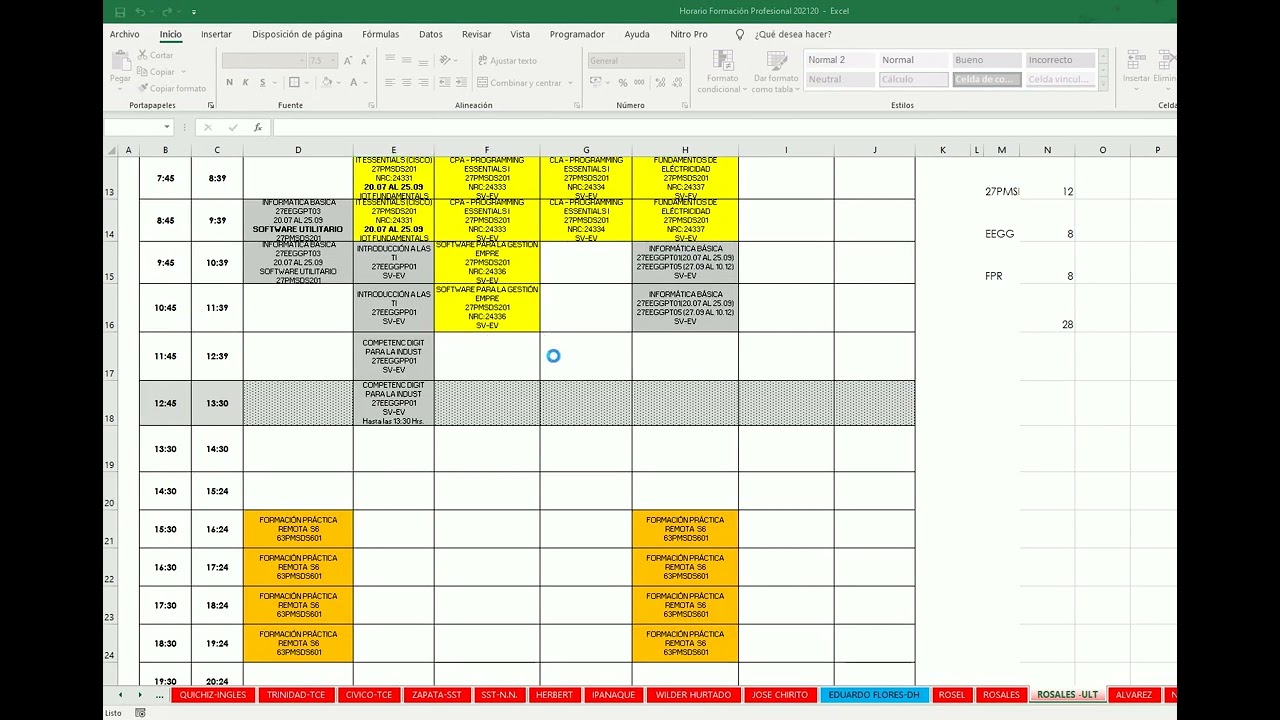
Task: Open the General number format dropdown
Action: 679,61
